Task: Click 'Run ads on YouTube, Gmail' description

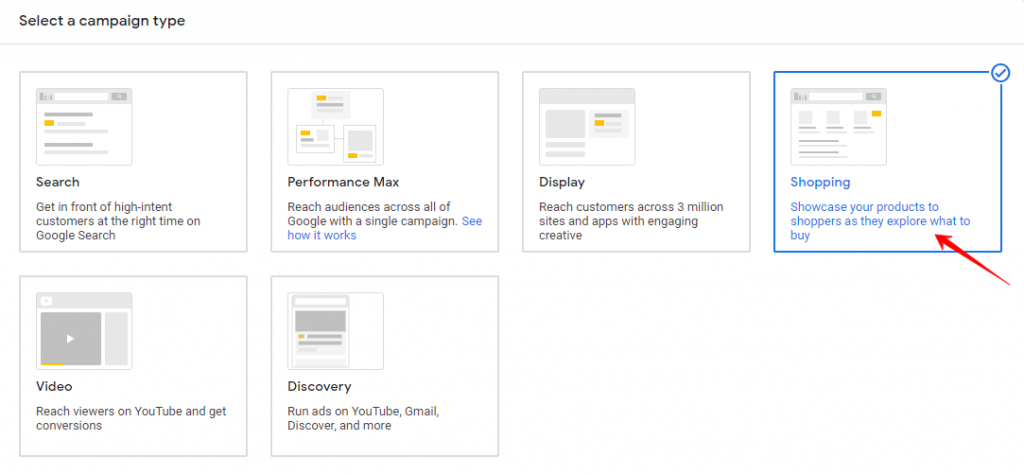Action: pyautogui.click(x=363, y=418)
